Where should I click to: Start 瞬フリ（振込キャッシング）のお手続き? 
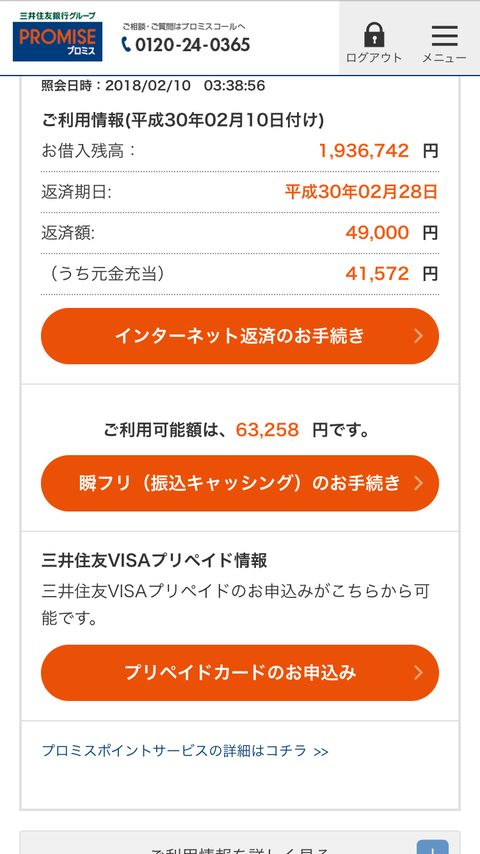pyautogui.click(x=240, y=483)
